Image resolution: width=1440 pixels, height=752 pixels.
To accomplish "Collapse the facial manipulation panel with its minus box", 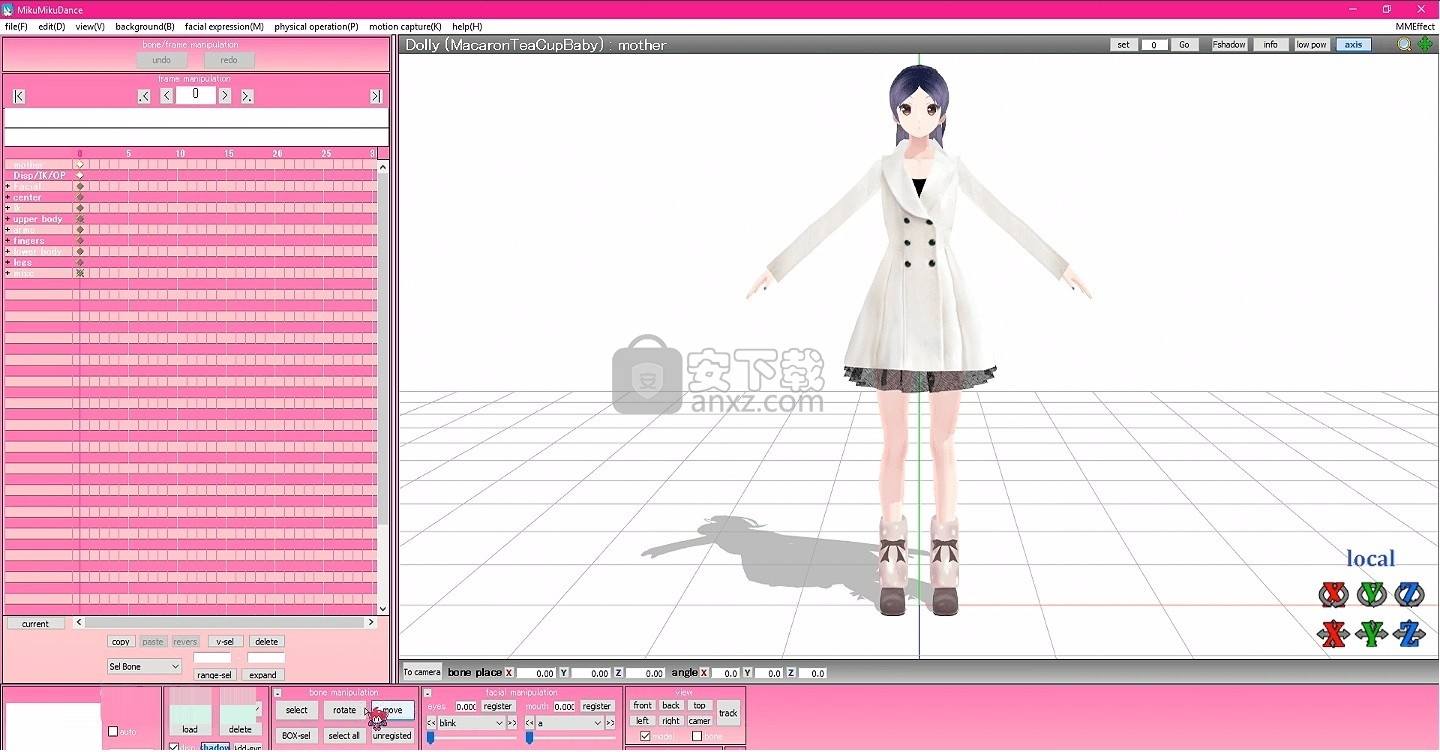I will pyautogui.click(x=428, y=693).
